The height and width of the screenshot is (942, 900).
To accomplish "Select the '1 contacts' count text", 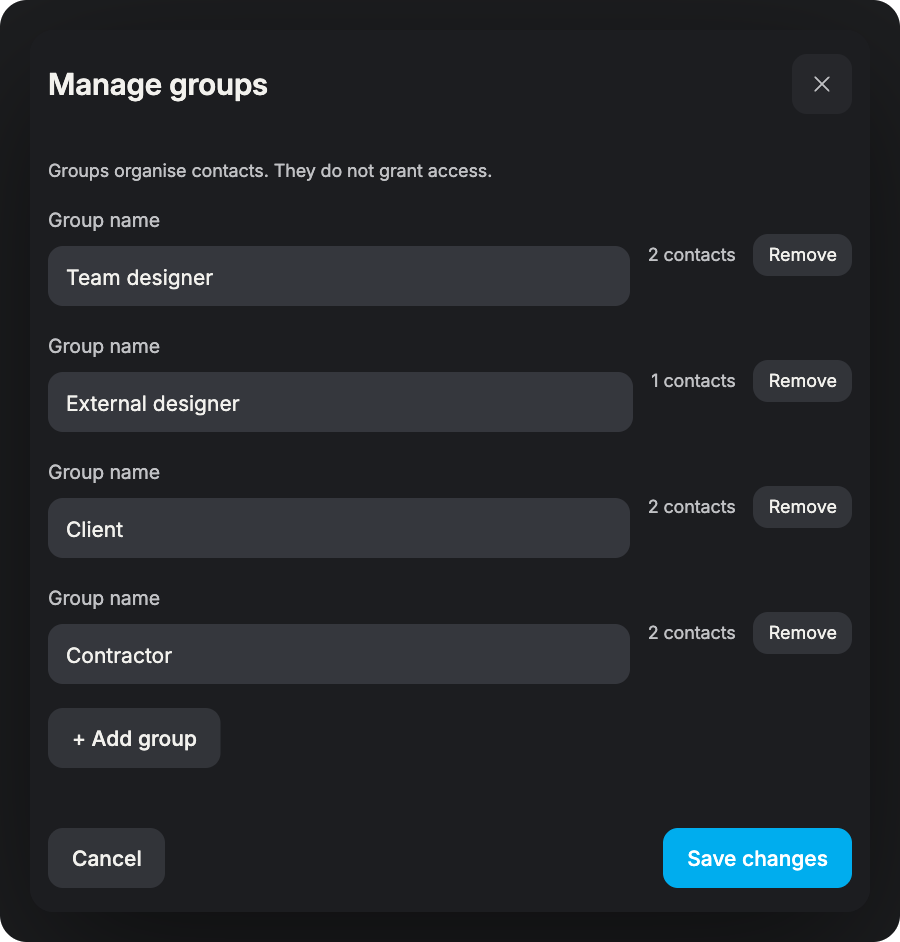I will tap(693, 381).
